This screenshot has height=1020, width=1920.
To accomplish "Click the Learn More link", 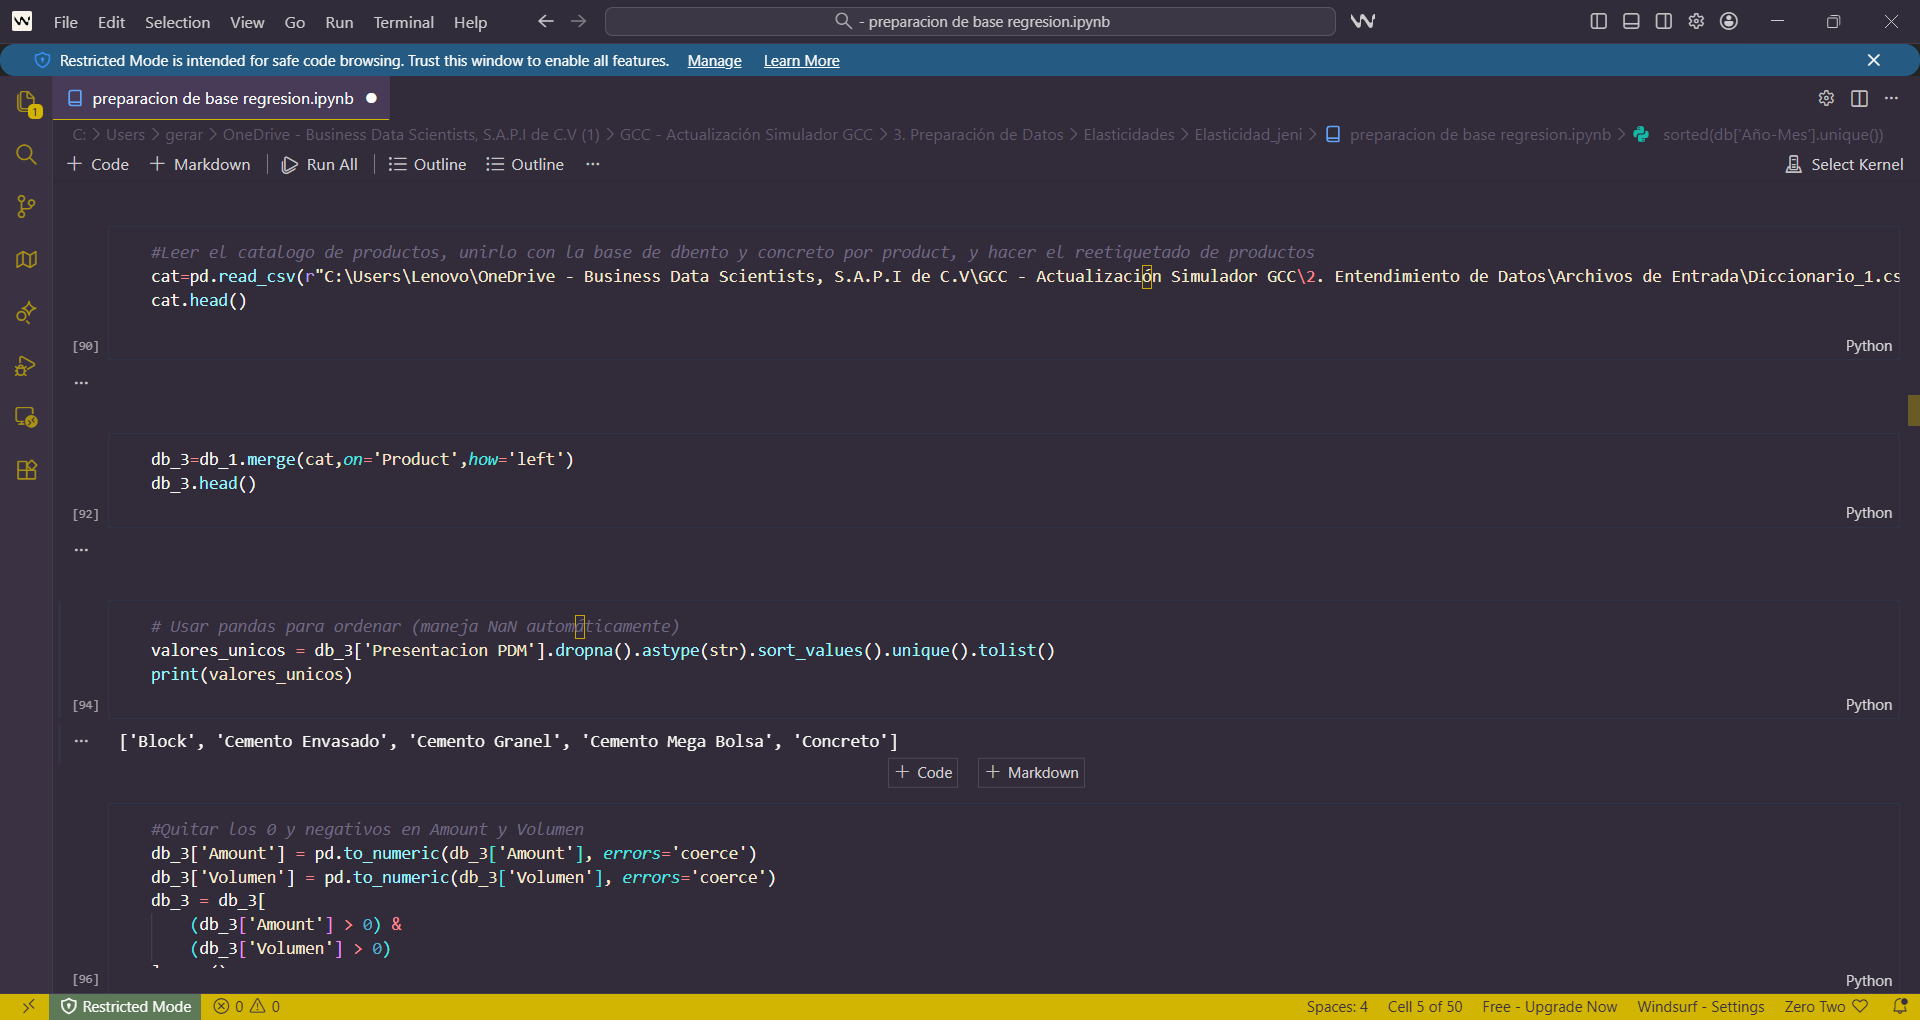I will coord(801,61).
